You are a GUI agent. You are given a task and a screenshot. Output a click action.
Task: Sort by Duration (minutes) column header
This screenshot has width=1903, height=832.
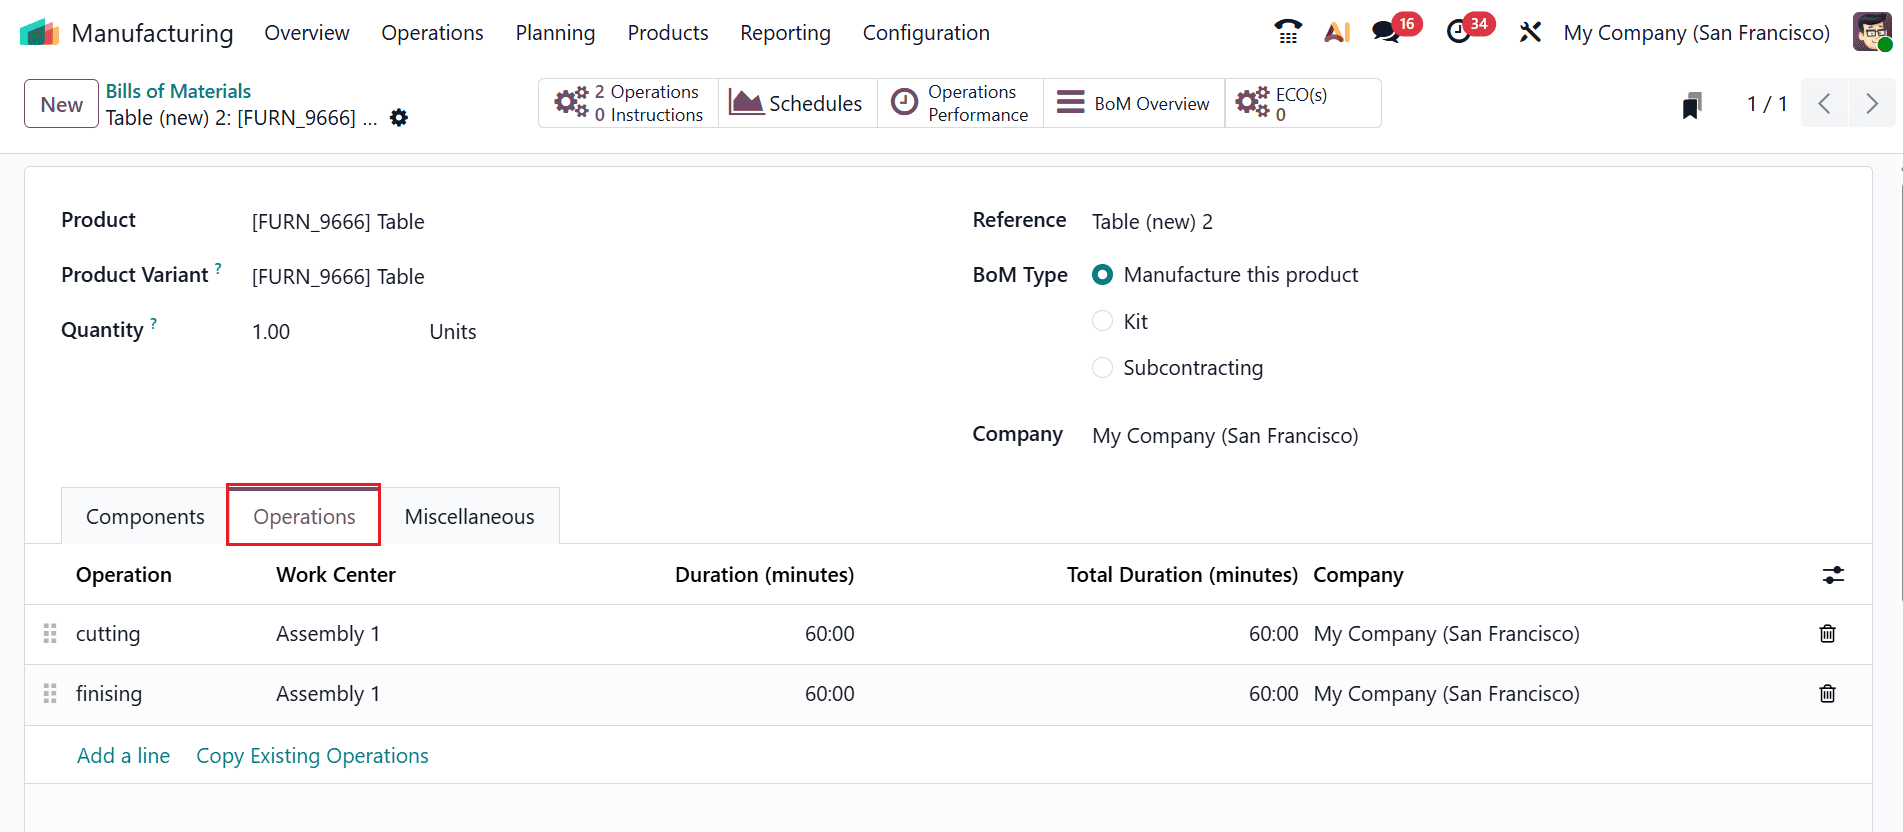(x=764, y=575)
